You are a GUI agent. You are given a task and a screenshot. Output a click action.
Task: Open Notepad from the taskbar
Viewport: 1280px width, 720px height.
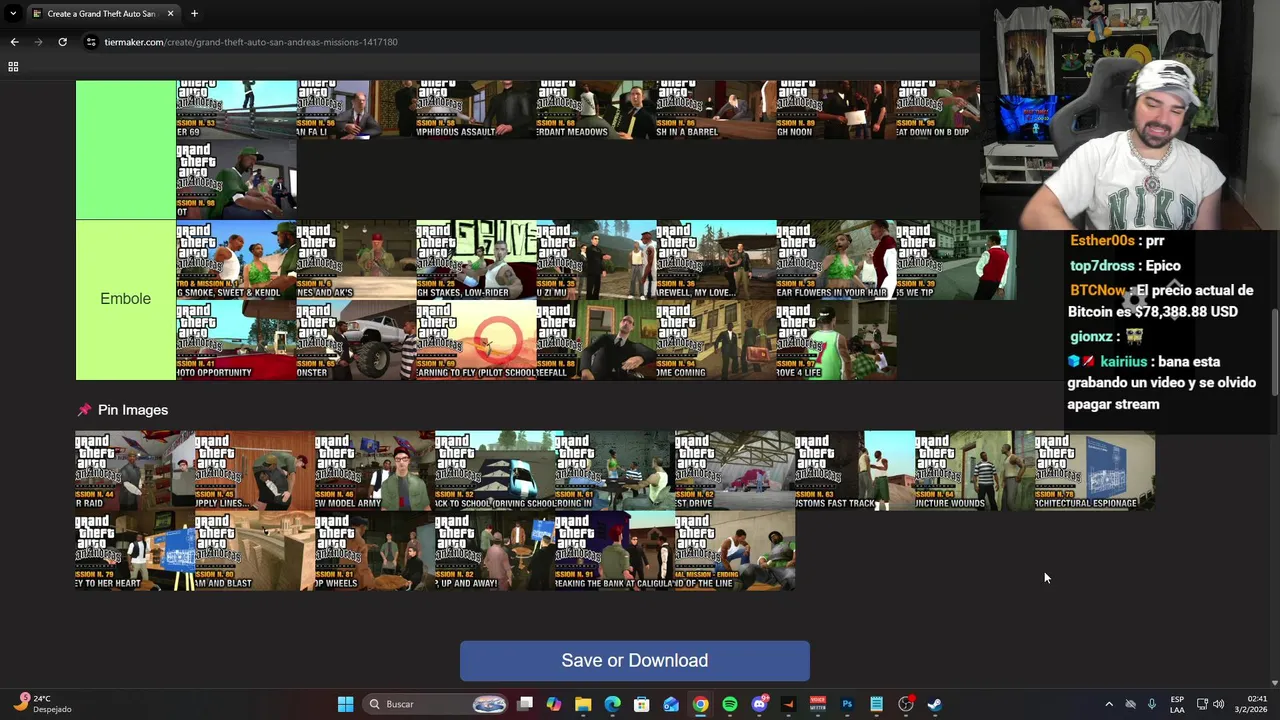[x=876, y=704]
